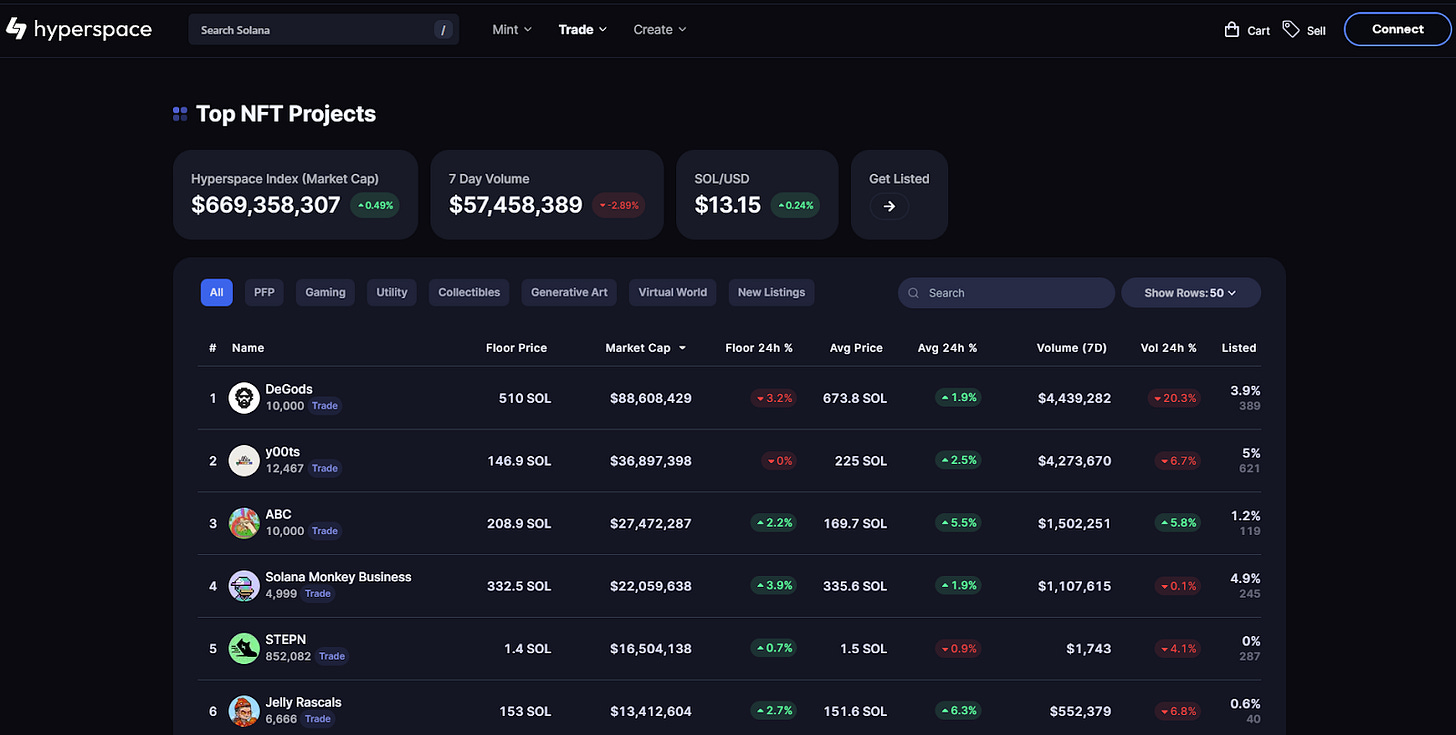This screenshot has width=1456, height=735.
Task: Open the Cart icon
Action: click(x=1232, y=30)
